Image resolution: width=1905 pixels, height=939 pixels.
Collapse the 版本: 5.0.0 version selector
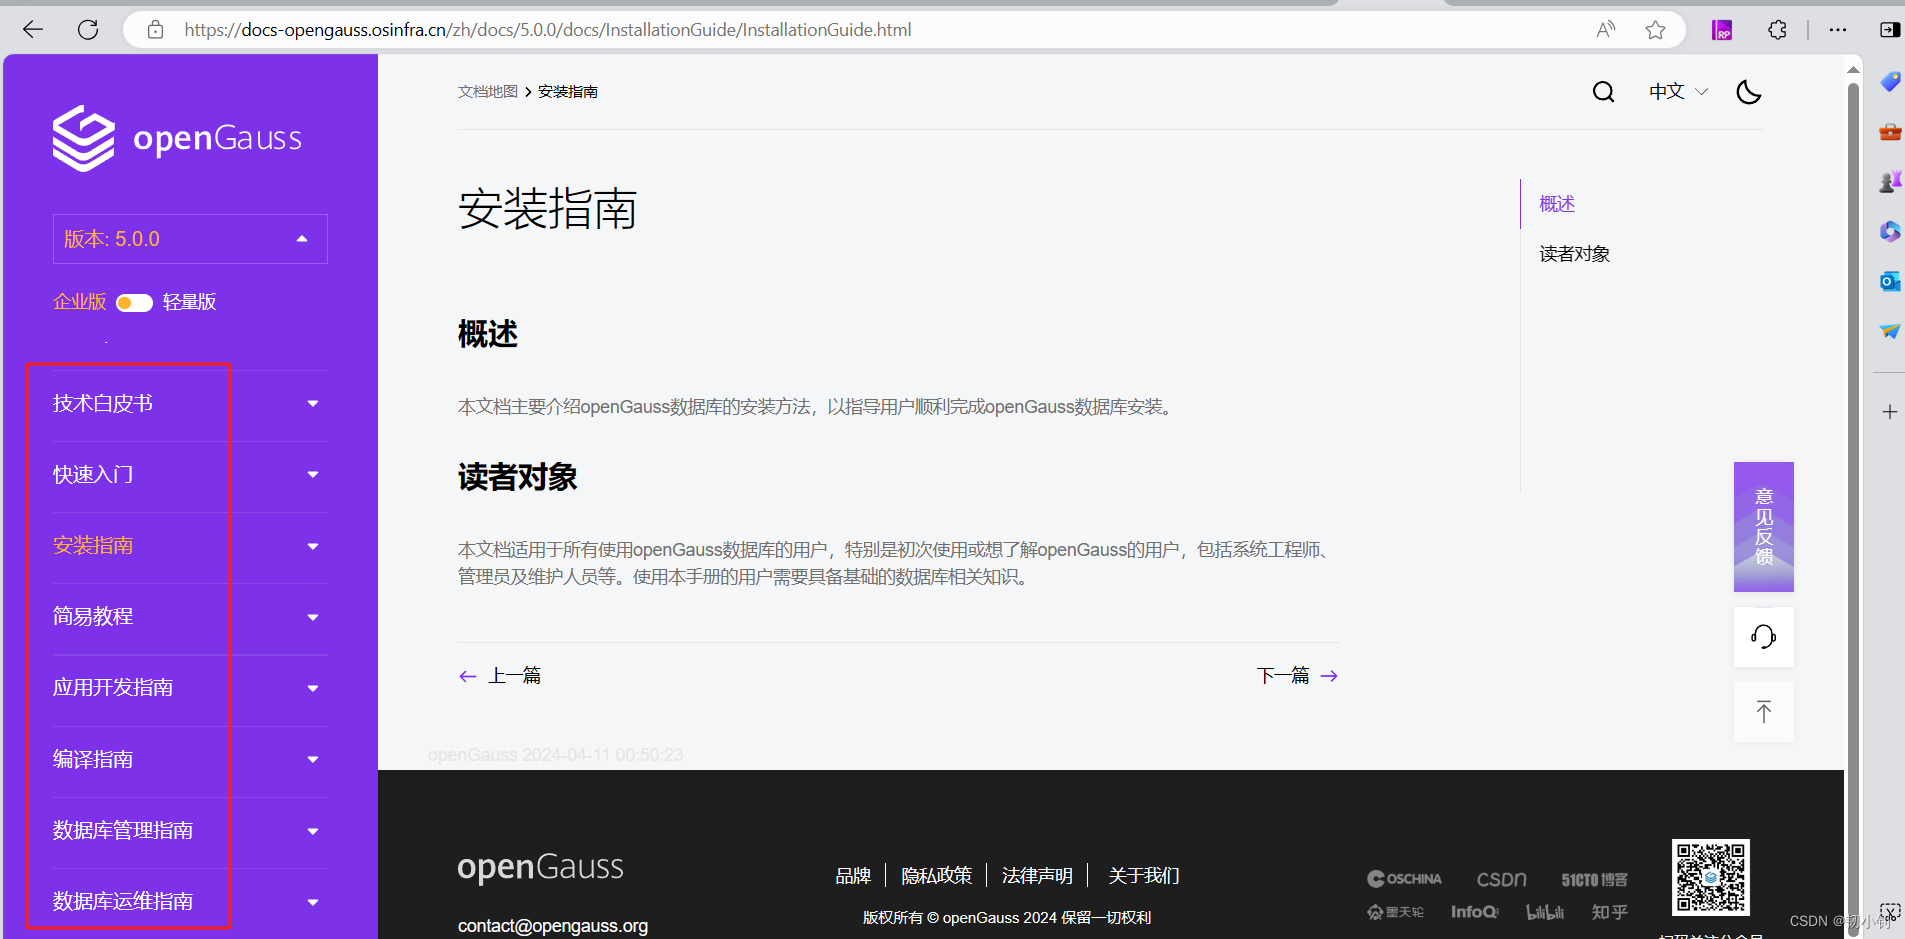click(x=301, y=238)
